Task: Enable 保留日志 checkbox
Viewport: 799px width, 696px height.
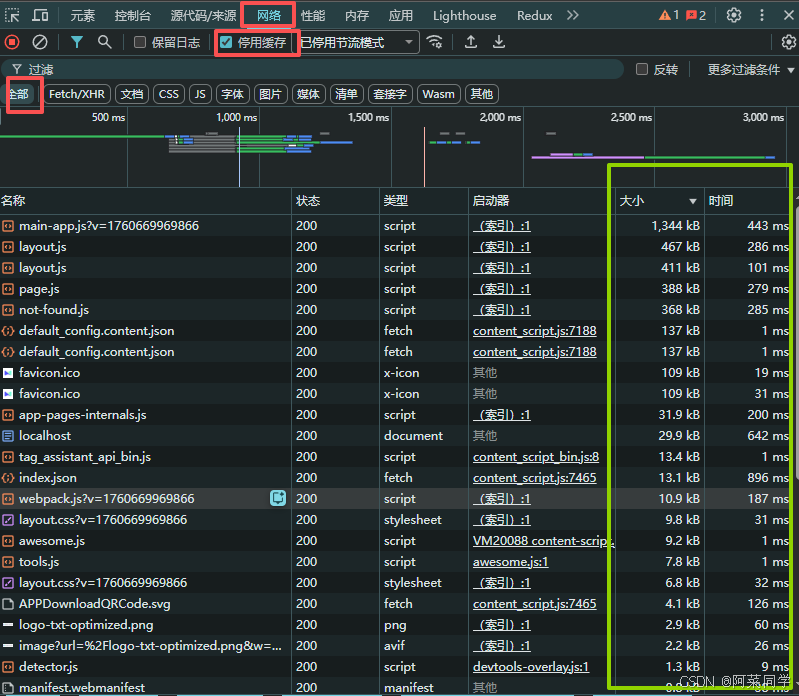Action: tap(140, 42)
